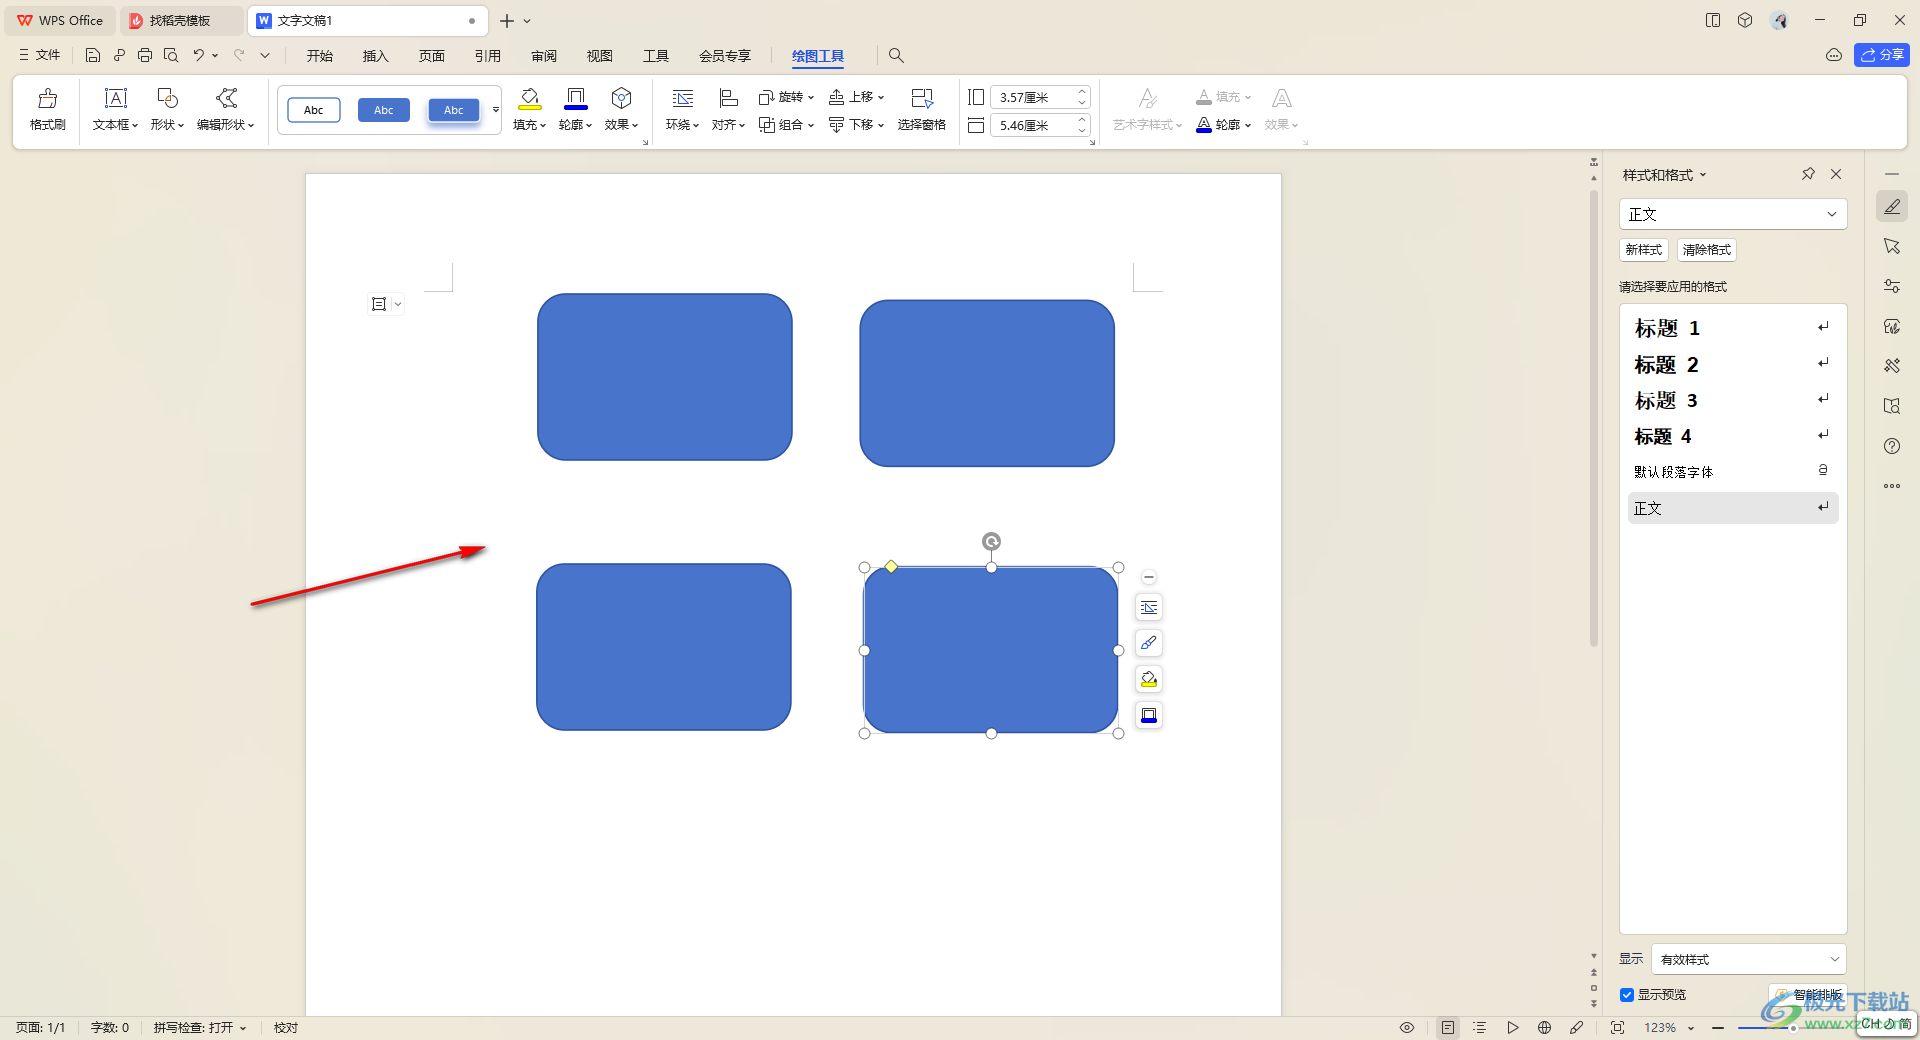Select the 标题 1 style in list
1920x1040 pixels.
pyautogui.click(x=1733, y=328)
